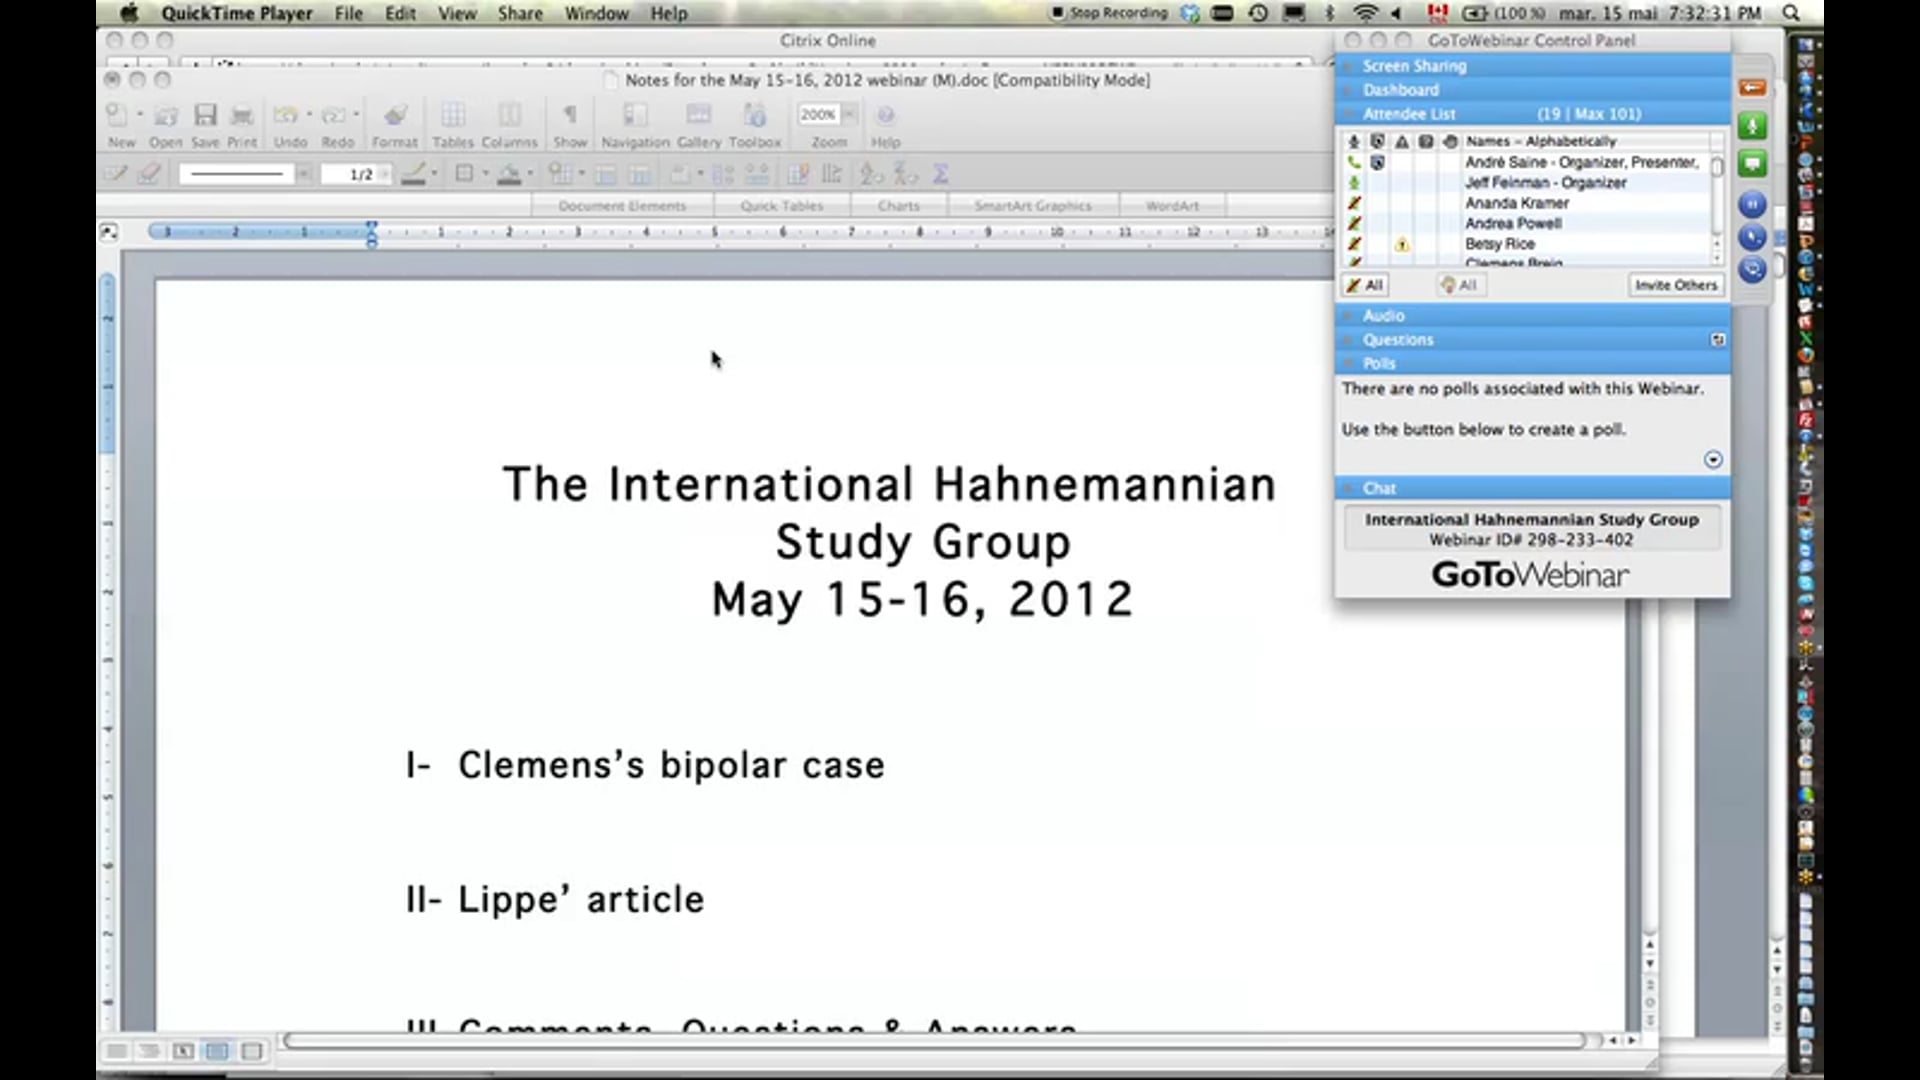
Task: Toggle mute for attendee Ananda Kramer
Action: point(1354,203)
